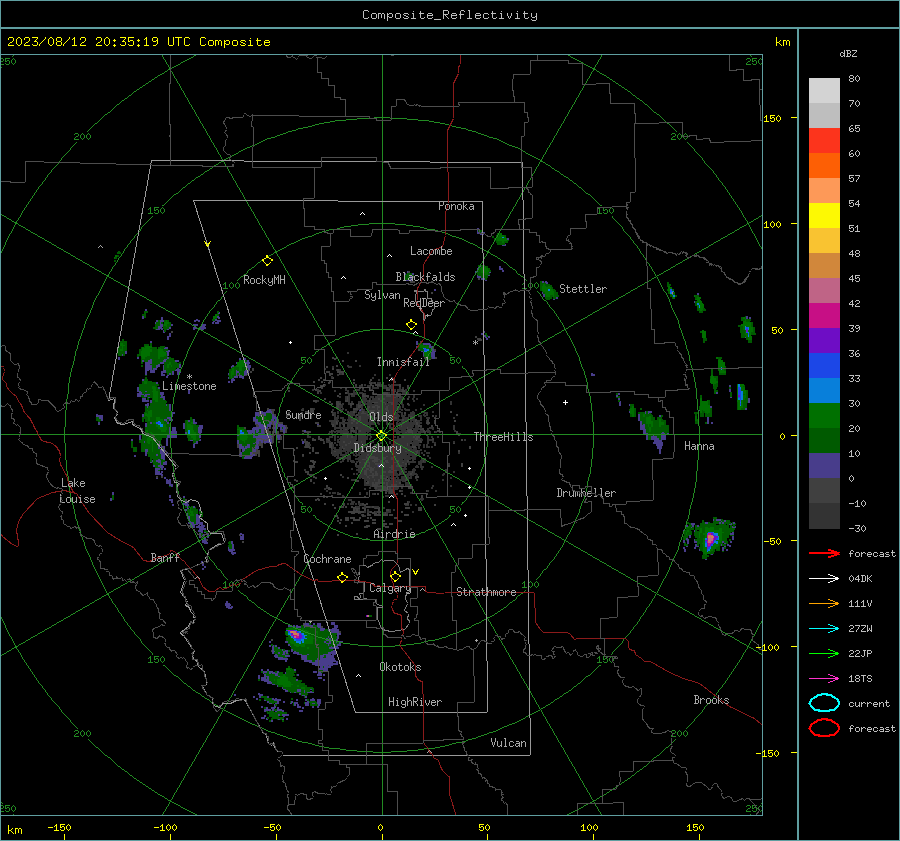Click the RockyMH label
The height and width of the screenshot is (841, 900).
[x=264, y=280]
